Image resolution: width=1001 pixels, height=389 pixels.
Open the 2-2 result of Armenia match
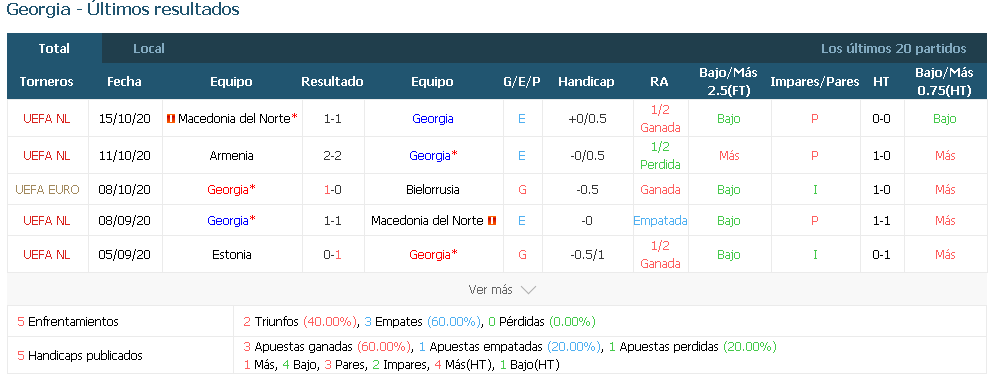333,155
